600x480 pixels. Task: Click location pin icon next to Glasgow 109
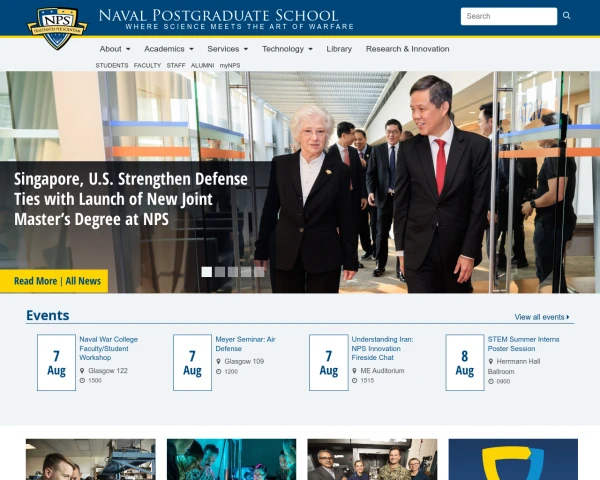(x=218, y=361)
